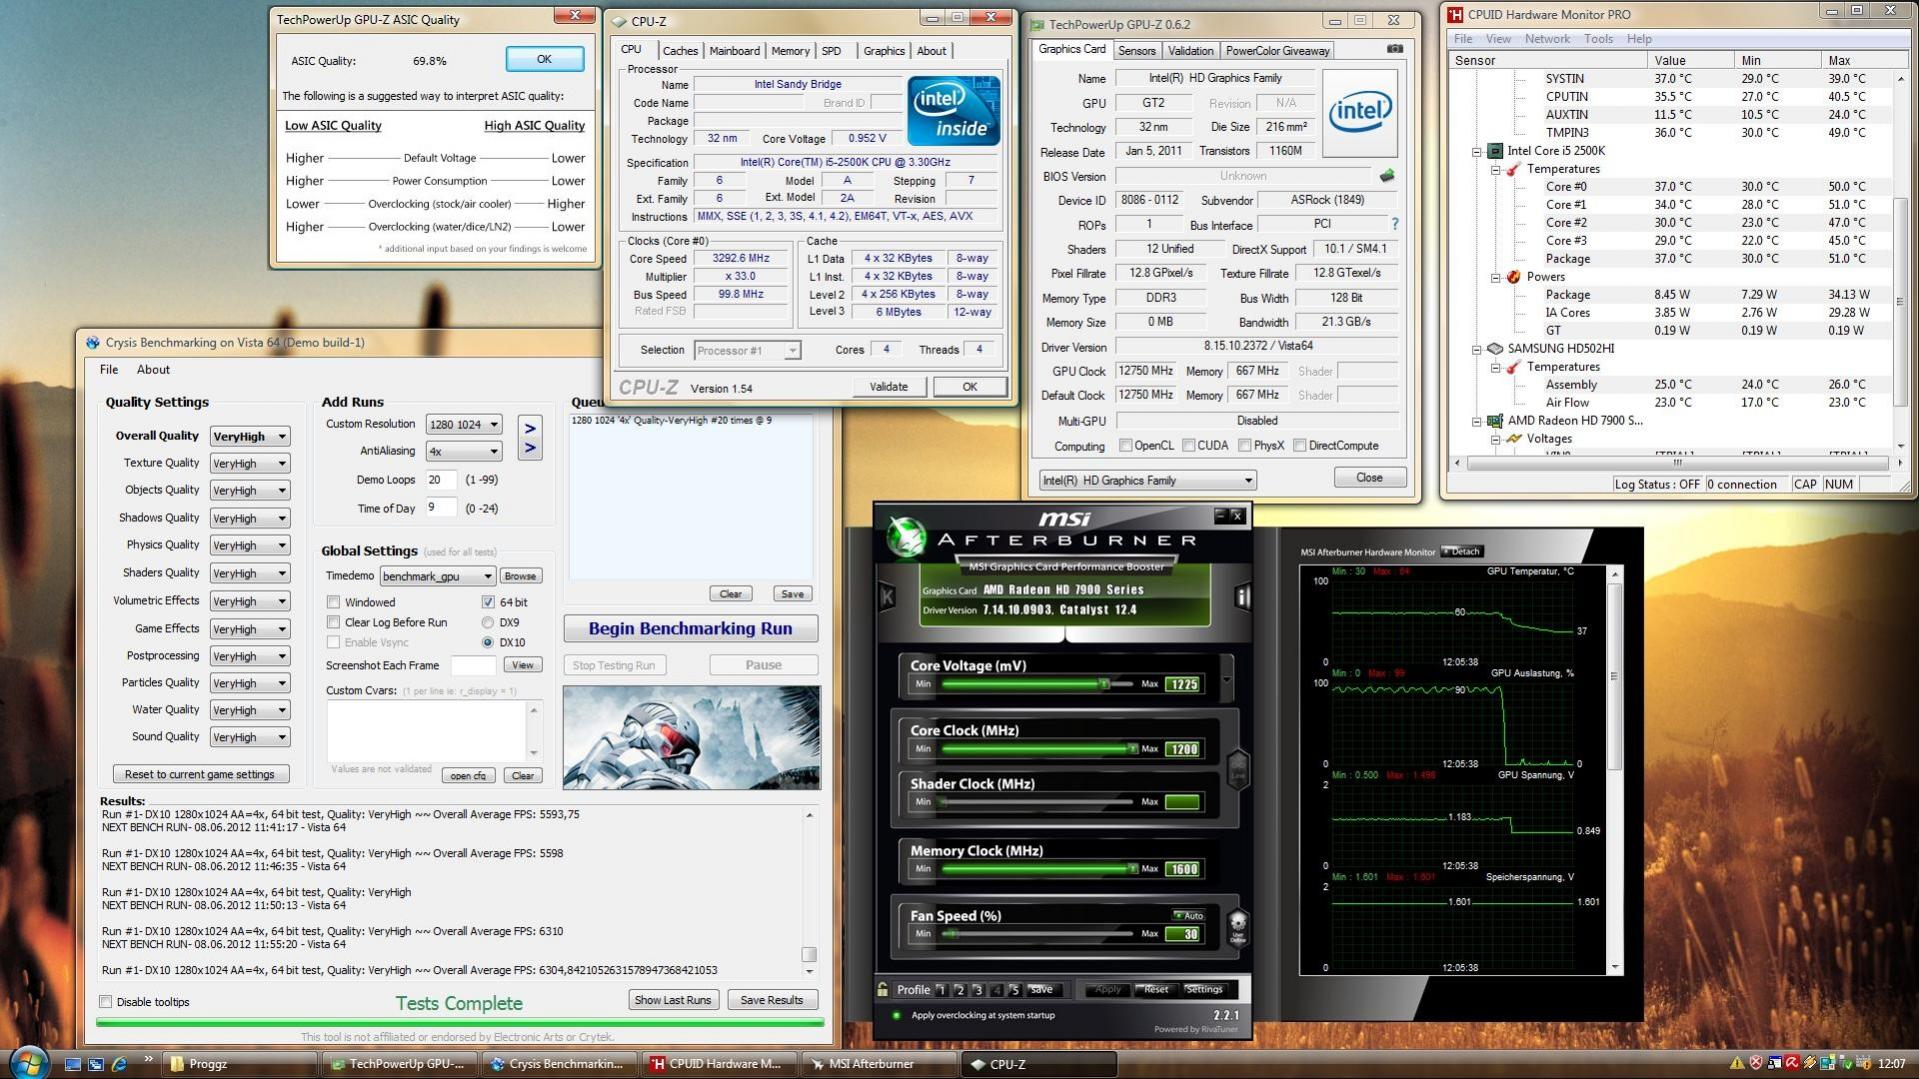Click the Intel inside logo in CPU-Z
Screen dimensions: 1919x1079
tap(954, 111)
